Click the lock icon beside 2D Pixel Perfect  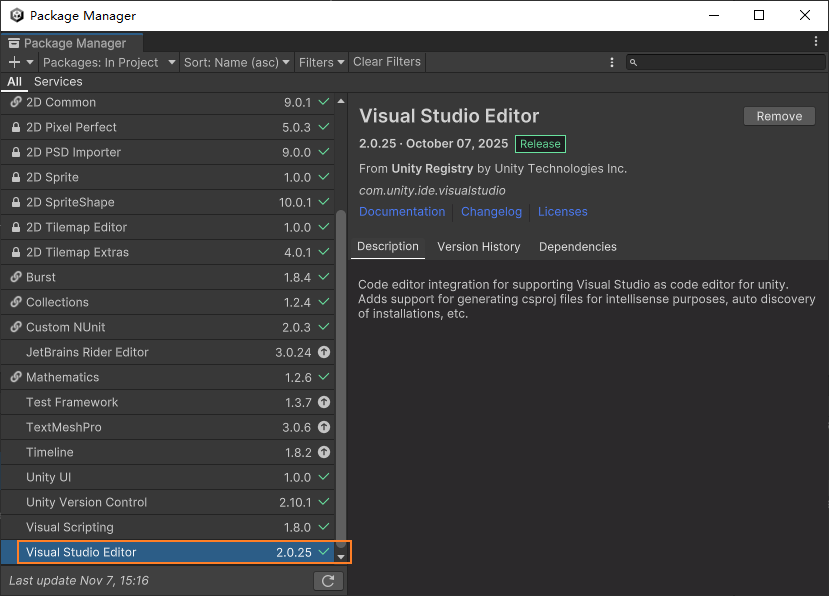click(16, 127)
